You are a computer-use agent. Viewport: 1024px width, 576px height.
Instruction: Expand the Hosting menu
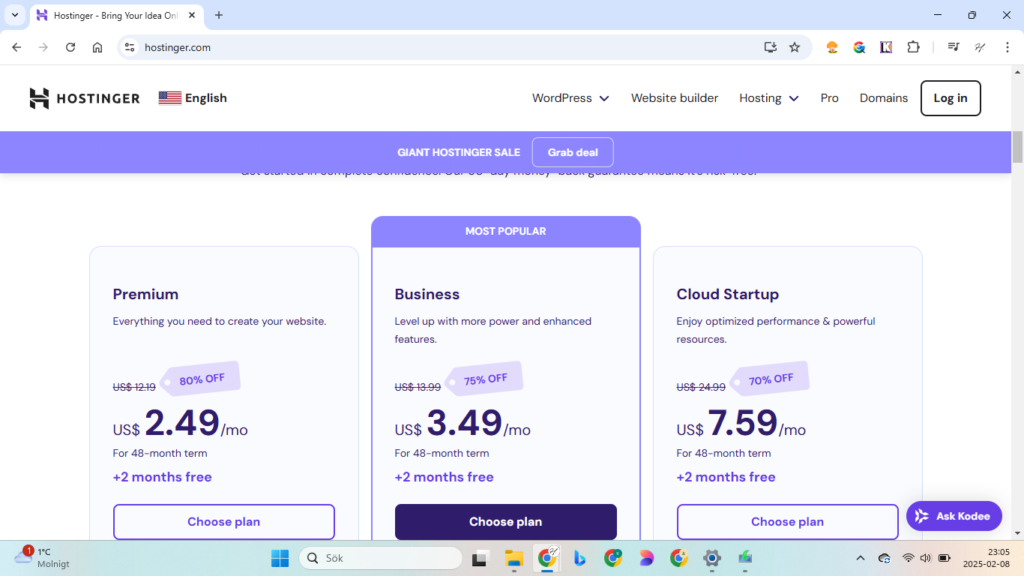point(769,98)
